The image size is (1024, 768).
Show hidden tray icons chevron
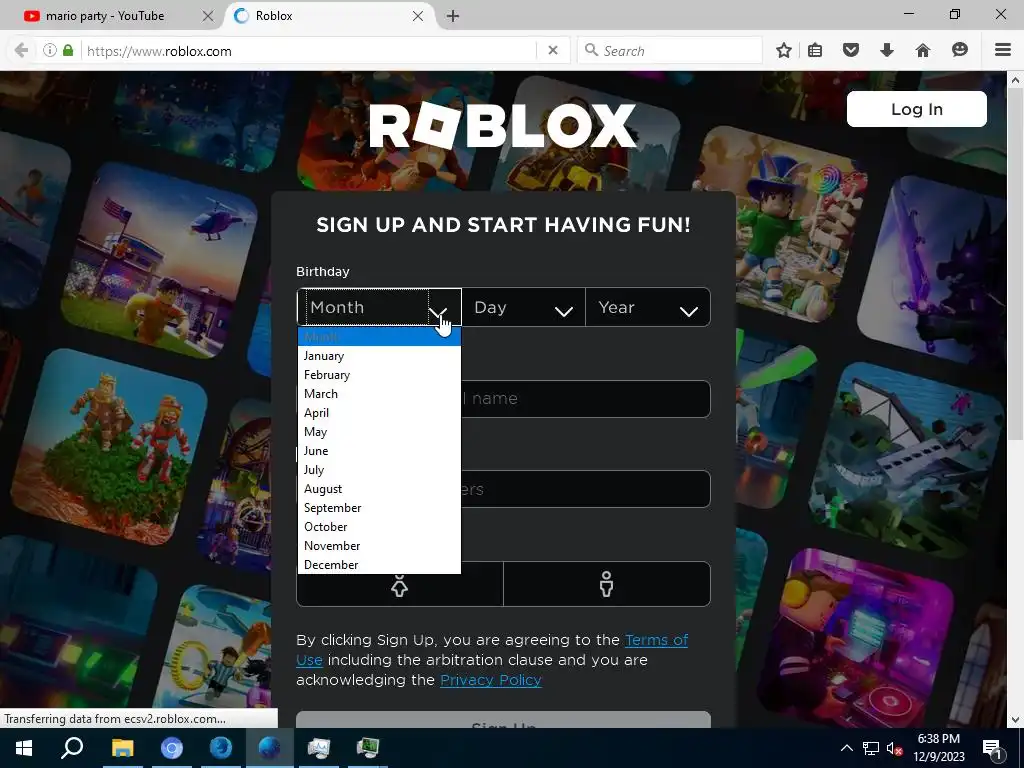[846, 748]
